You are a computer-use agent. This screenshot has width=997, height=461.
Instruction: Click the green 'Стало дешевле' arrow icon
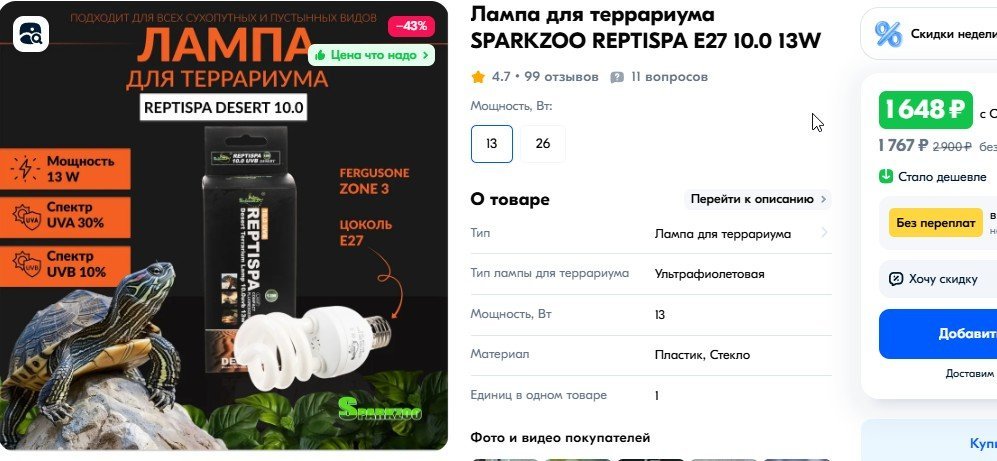click(886, 176)
